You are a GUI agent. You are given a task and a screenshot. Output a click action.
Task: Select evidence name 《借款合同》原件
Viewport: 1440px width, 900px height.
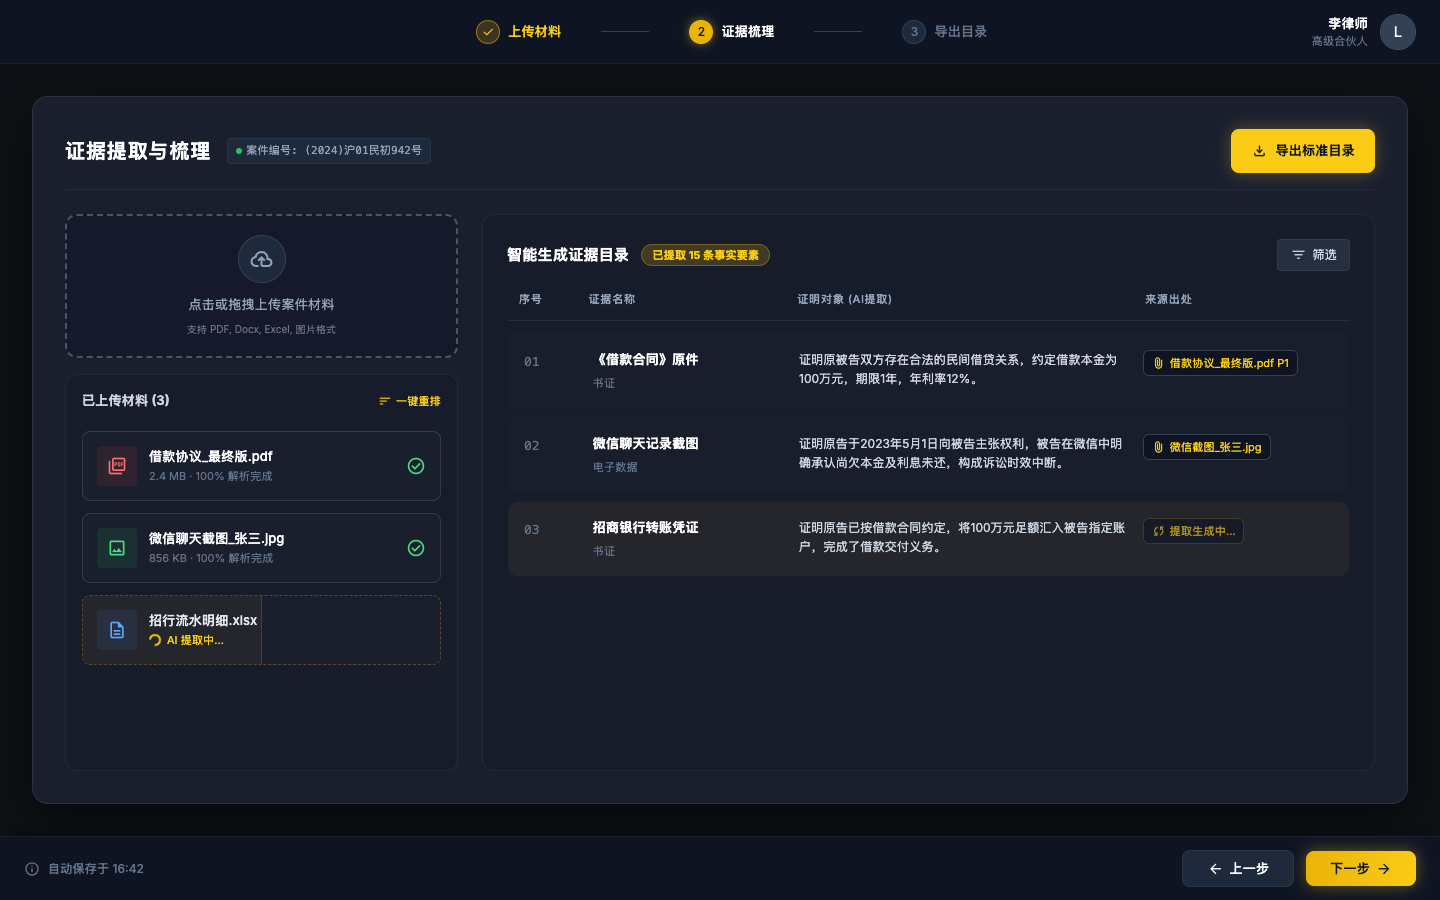pos(645,359)
